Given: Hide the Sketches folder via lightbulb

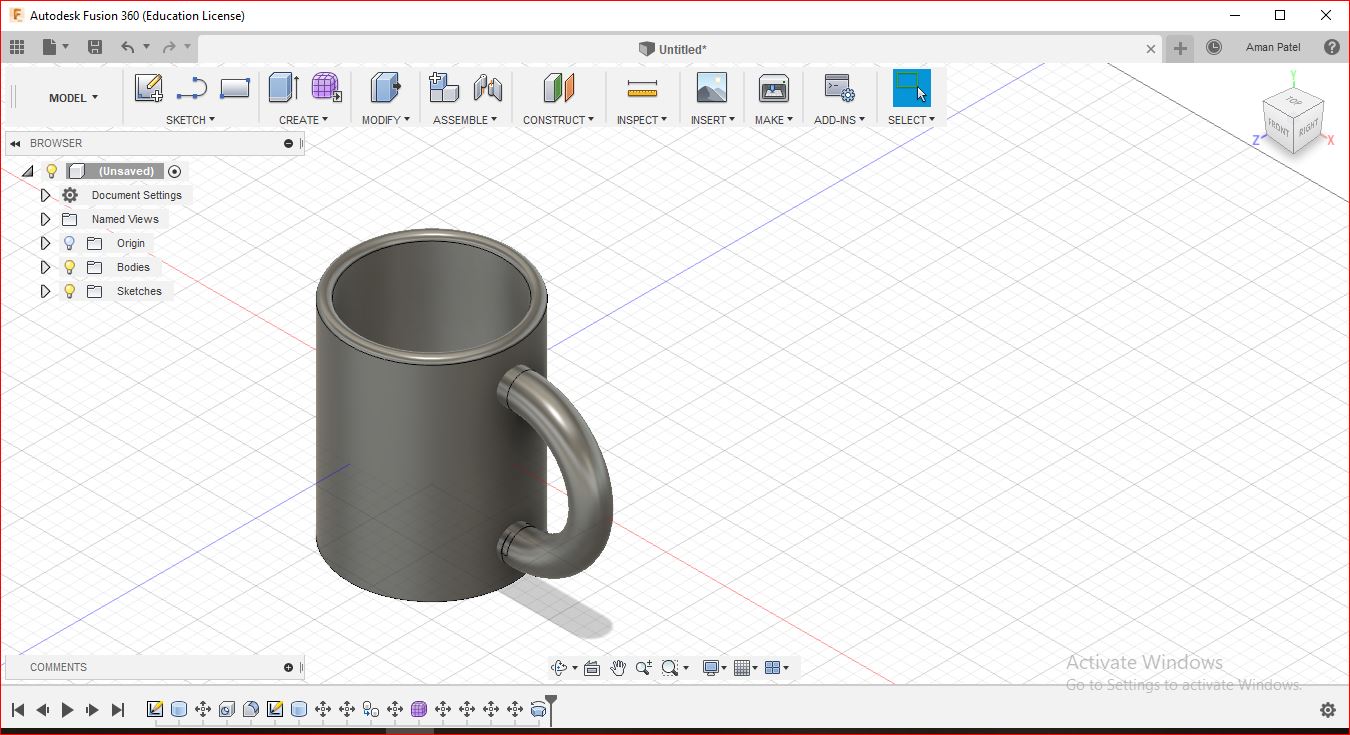Looking at the screenshot, I should (69, 291).
